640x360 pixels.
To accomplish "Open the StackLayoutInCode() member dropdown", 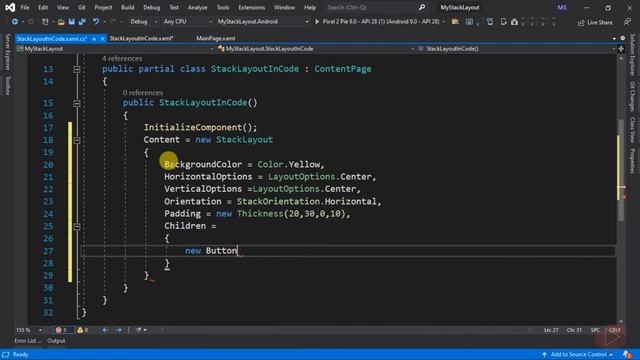I will point(516,49).
